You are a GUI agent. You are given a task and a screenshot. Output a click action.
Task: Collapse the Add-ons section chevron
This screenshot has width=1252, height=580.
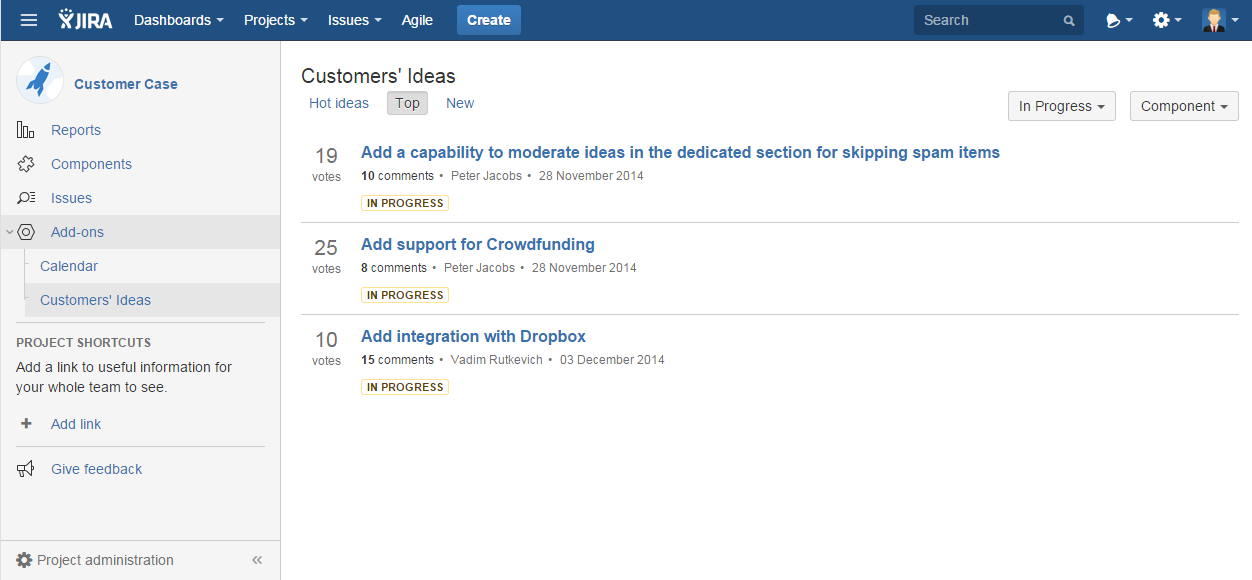(9, 232)
